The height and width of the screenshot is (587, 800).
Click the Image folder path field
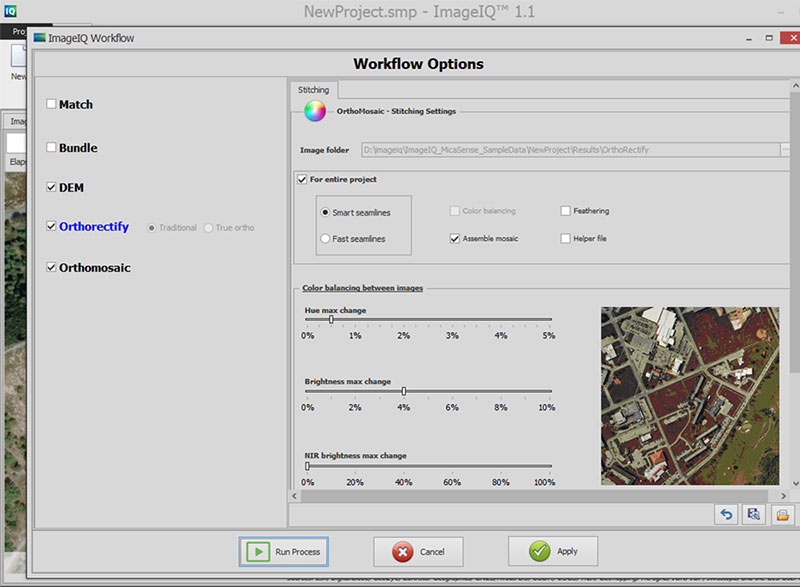[571, 149]
